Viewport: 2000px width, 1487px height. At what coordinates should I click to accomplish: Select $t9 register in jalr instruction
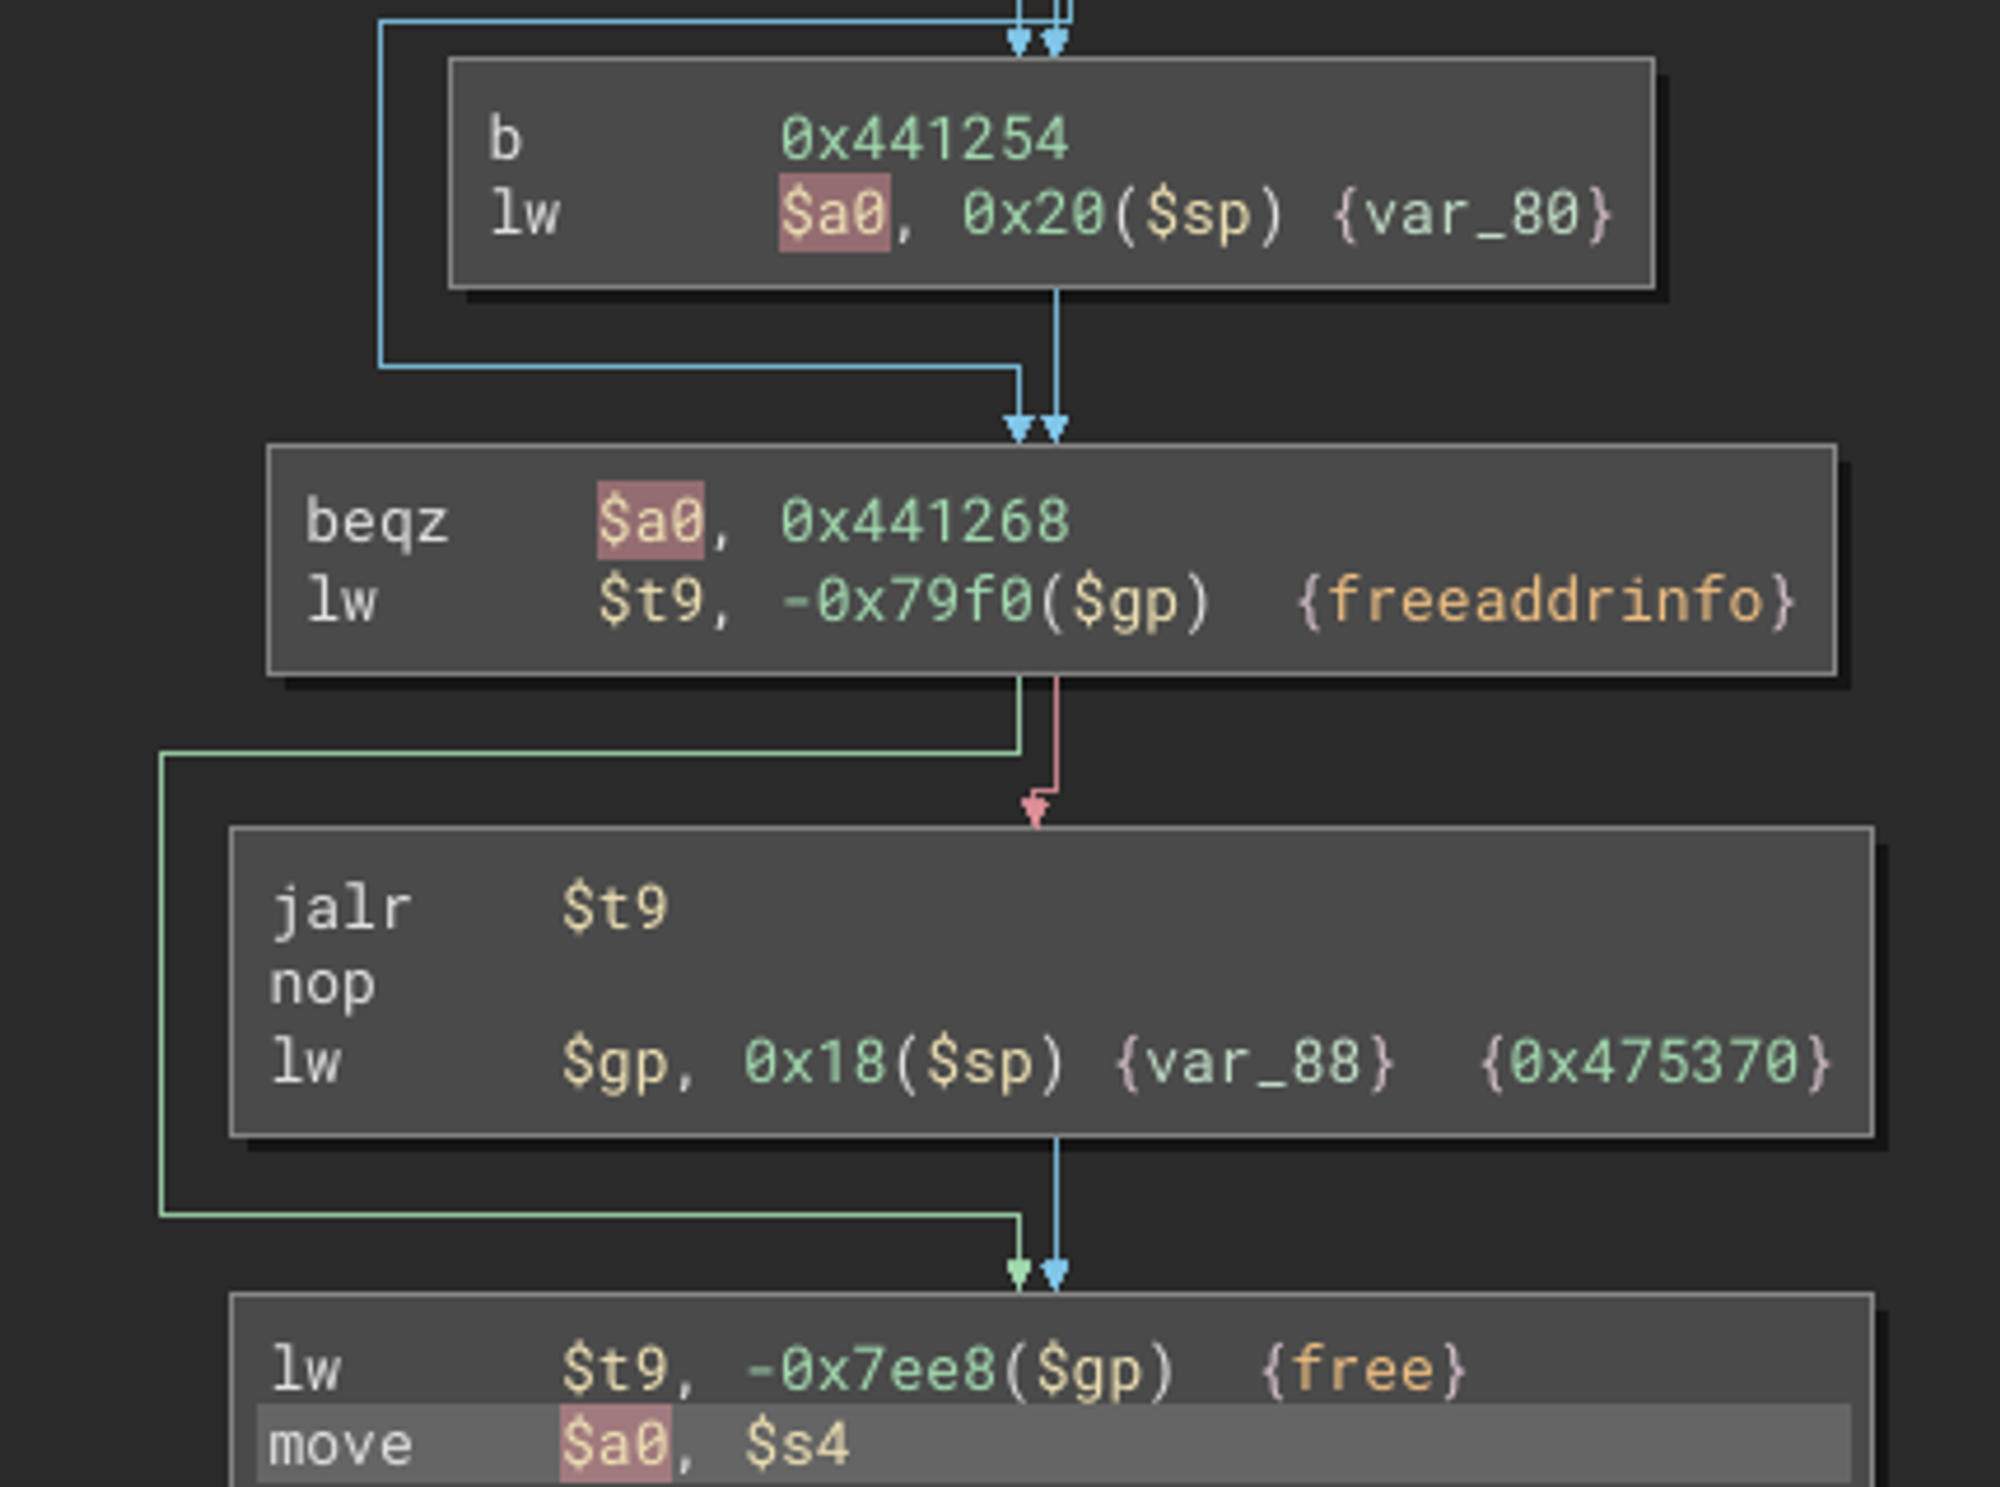(614, 909)
